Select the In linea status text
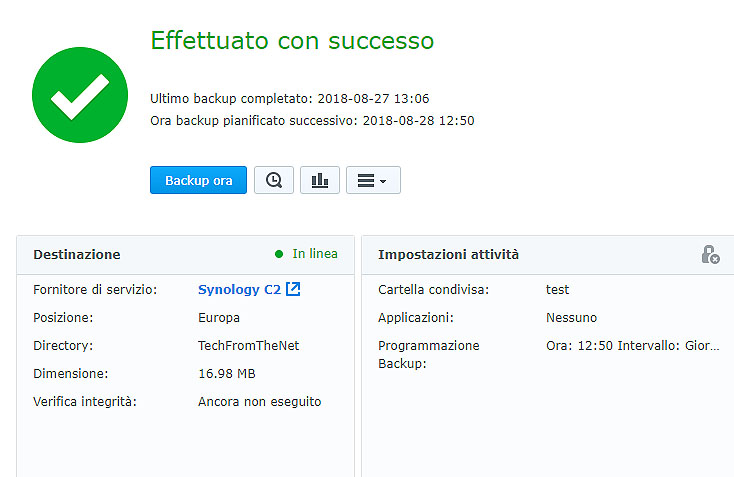Screen dimensions: 734x477 [315, 254]
